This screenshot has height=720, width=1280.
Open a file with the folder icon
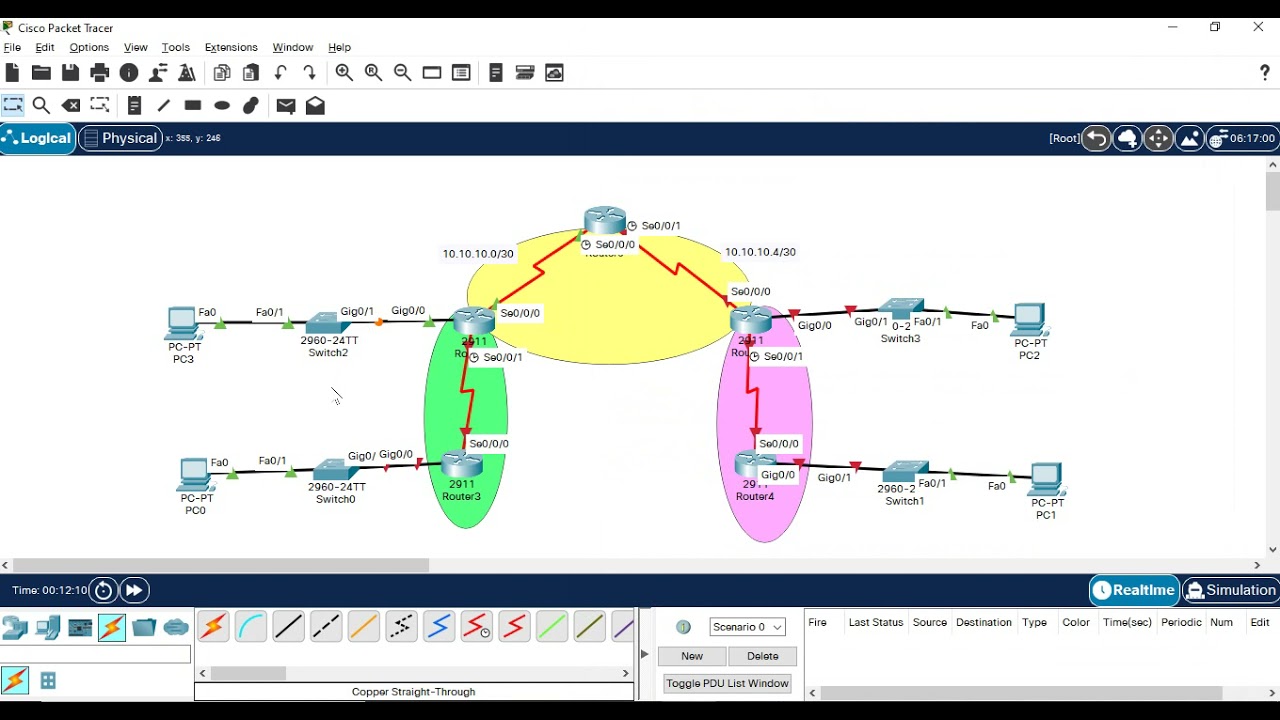pos(41,72)
